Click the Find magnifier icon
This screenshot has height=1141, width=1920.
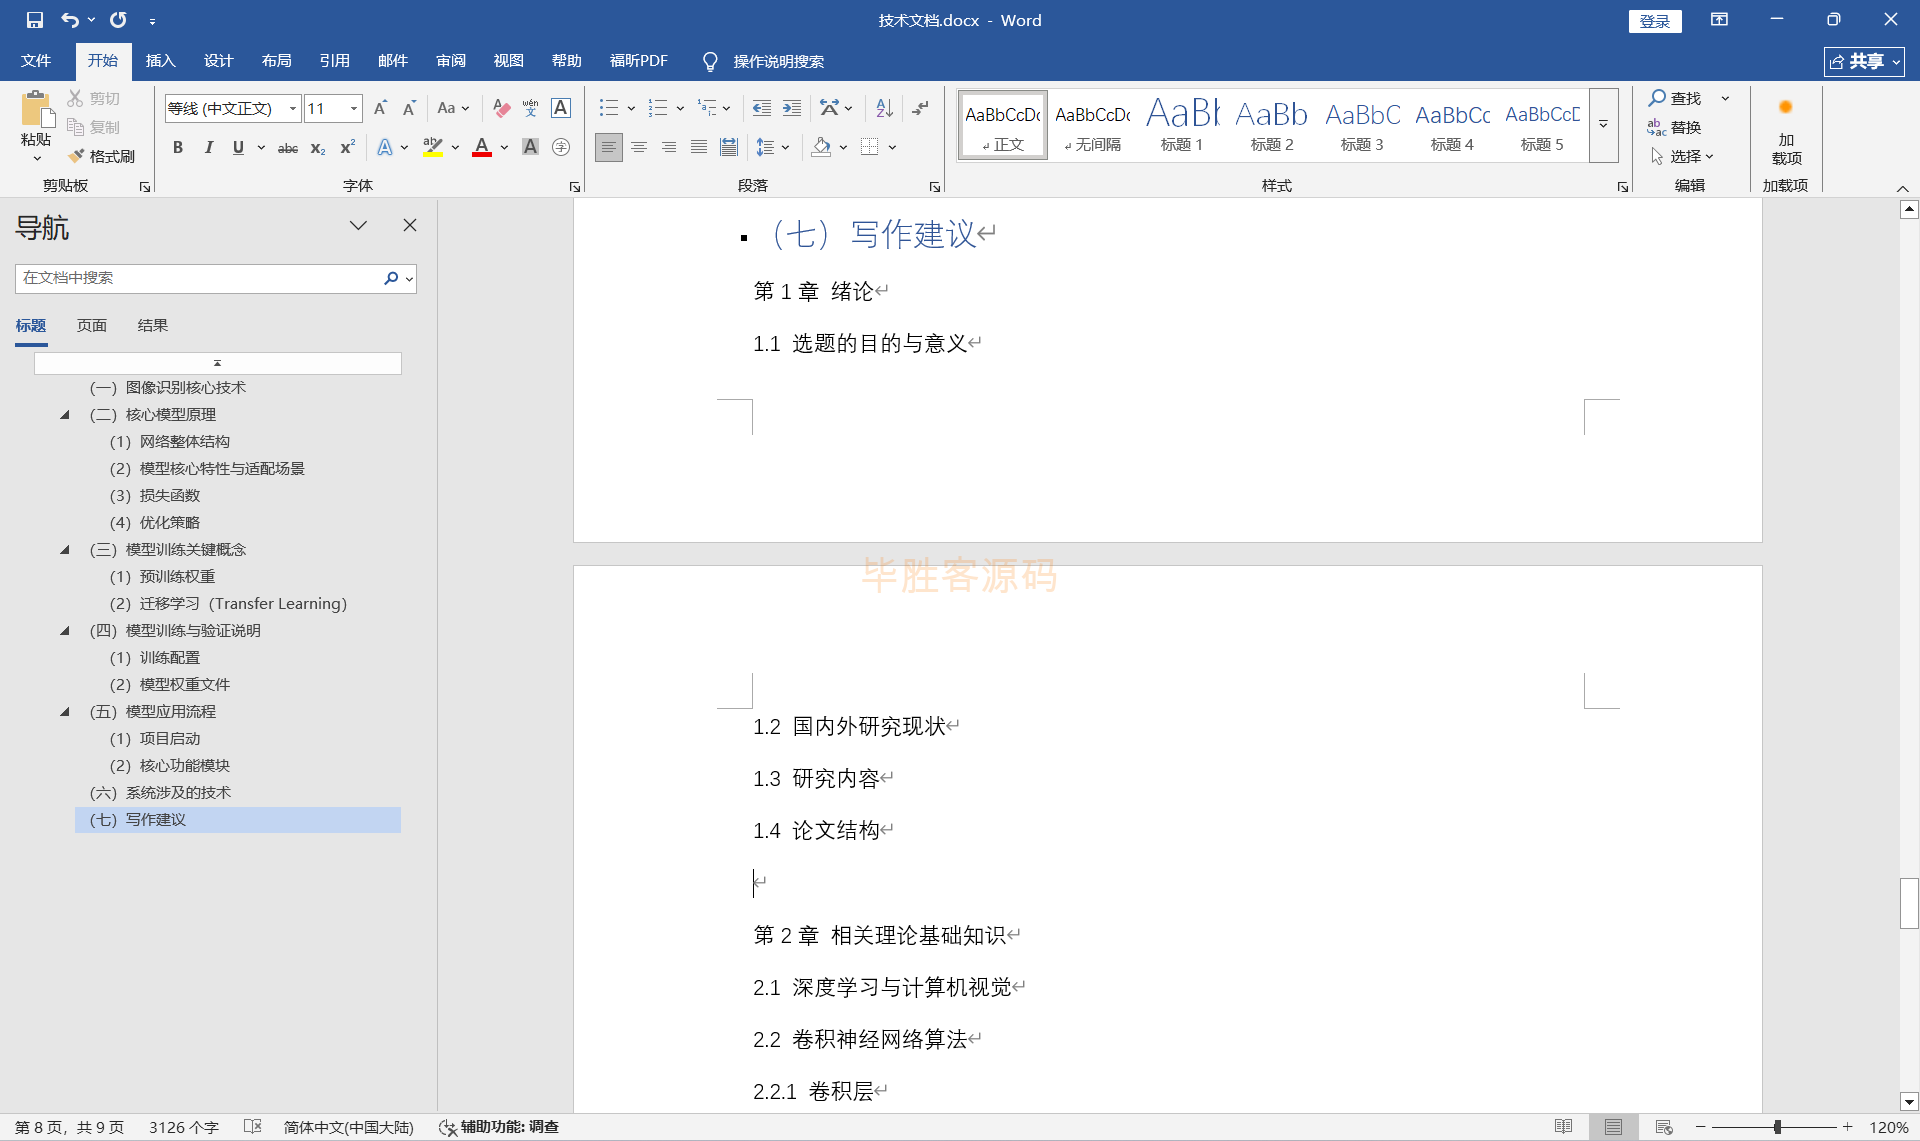[x=1657, y=98]
